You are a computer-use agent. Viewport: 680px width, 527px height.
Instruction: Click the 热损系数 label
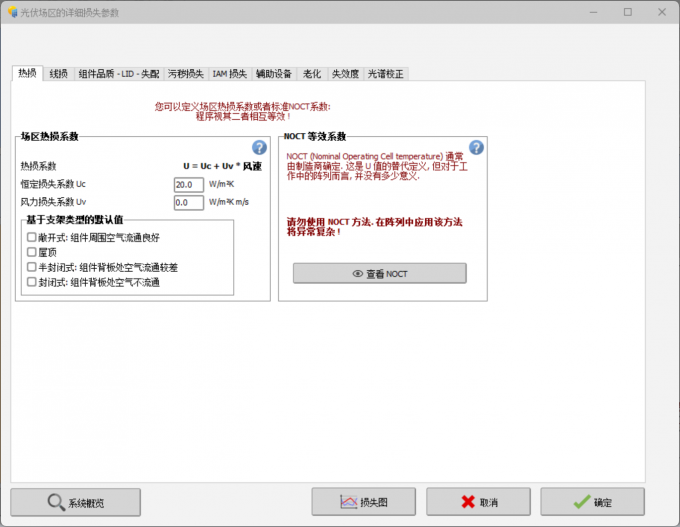pos(39,166)
